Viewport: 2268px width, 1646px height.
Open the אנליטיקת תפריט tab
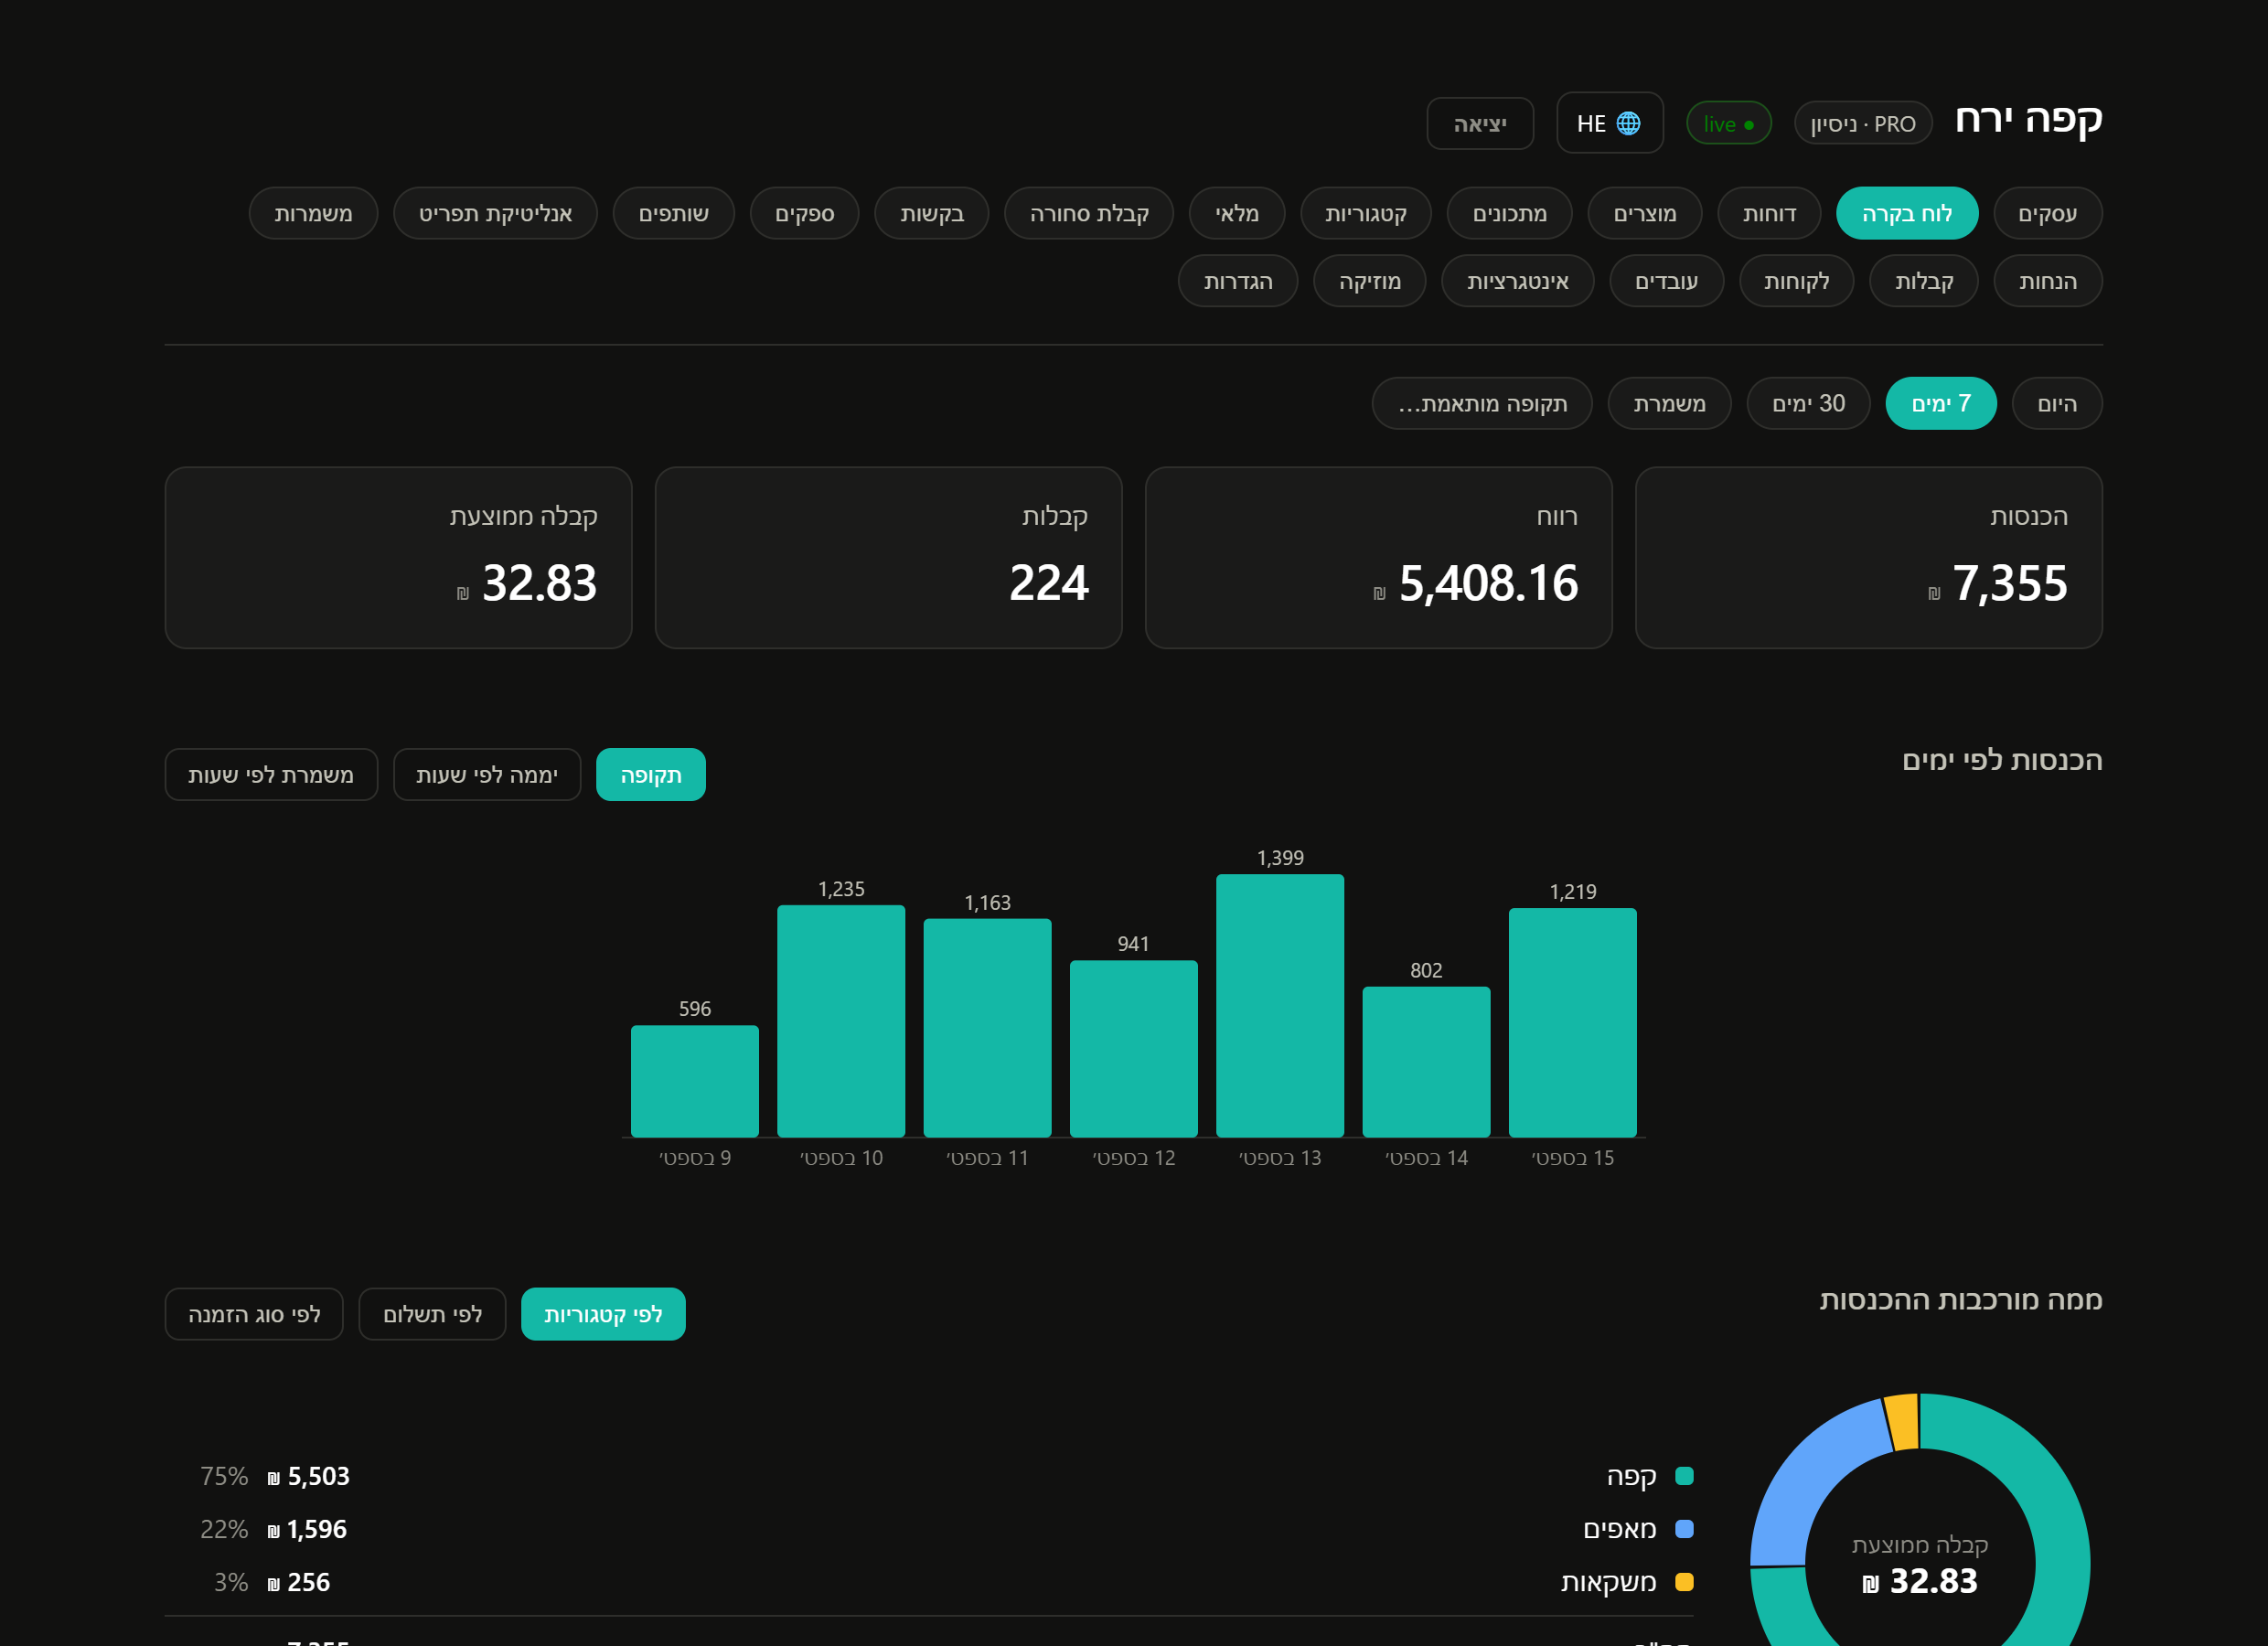point(496,213)
